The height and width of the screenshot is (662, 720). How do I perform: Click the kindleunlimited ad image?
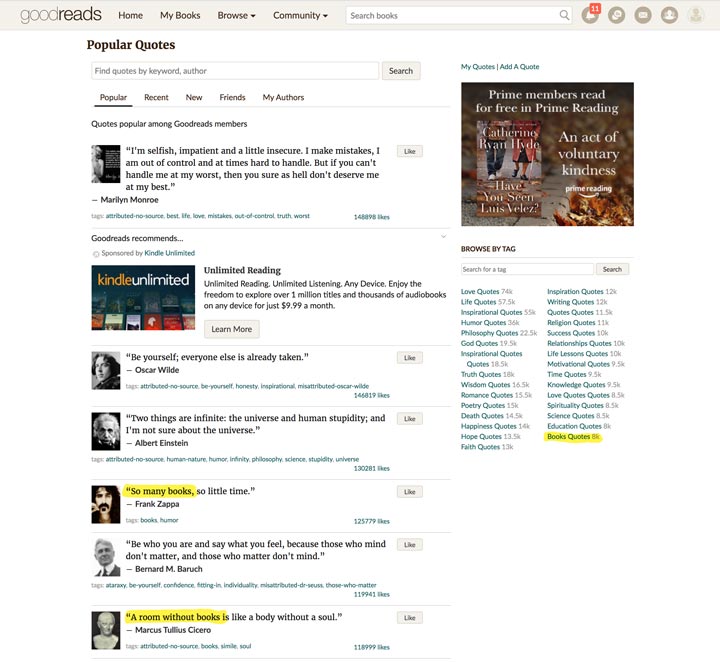pyautogui.click(x=143, y=297)
